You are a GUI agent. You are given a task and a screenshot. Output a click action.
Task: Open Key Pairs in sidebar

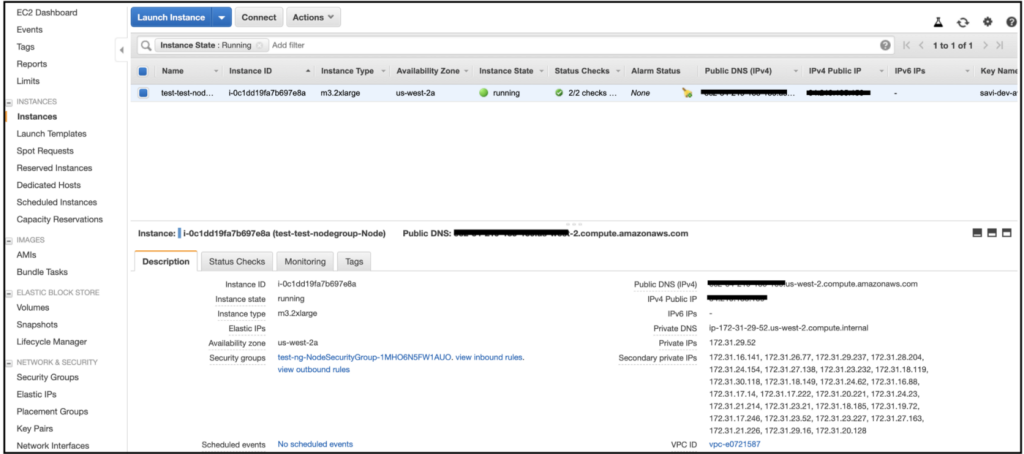coord(35,429)
